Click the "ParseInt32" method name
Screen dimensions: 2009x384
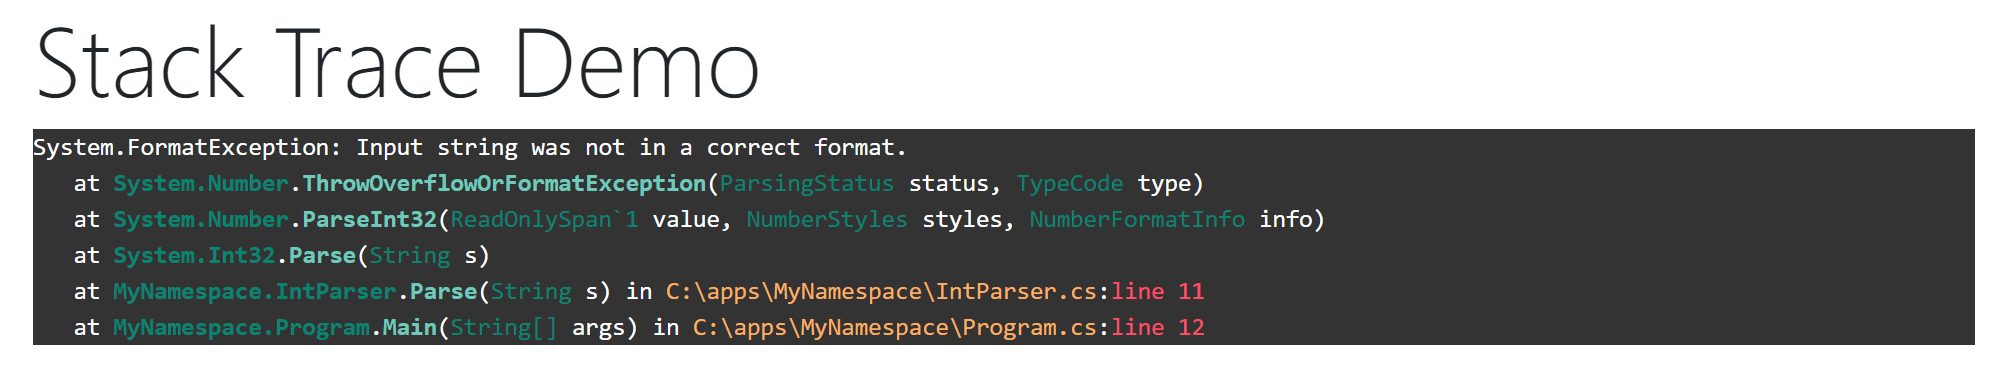tap(370, 220)
